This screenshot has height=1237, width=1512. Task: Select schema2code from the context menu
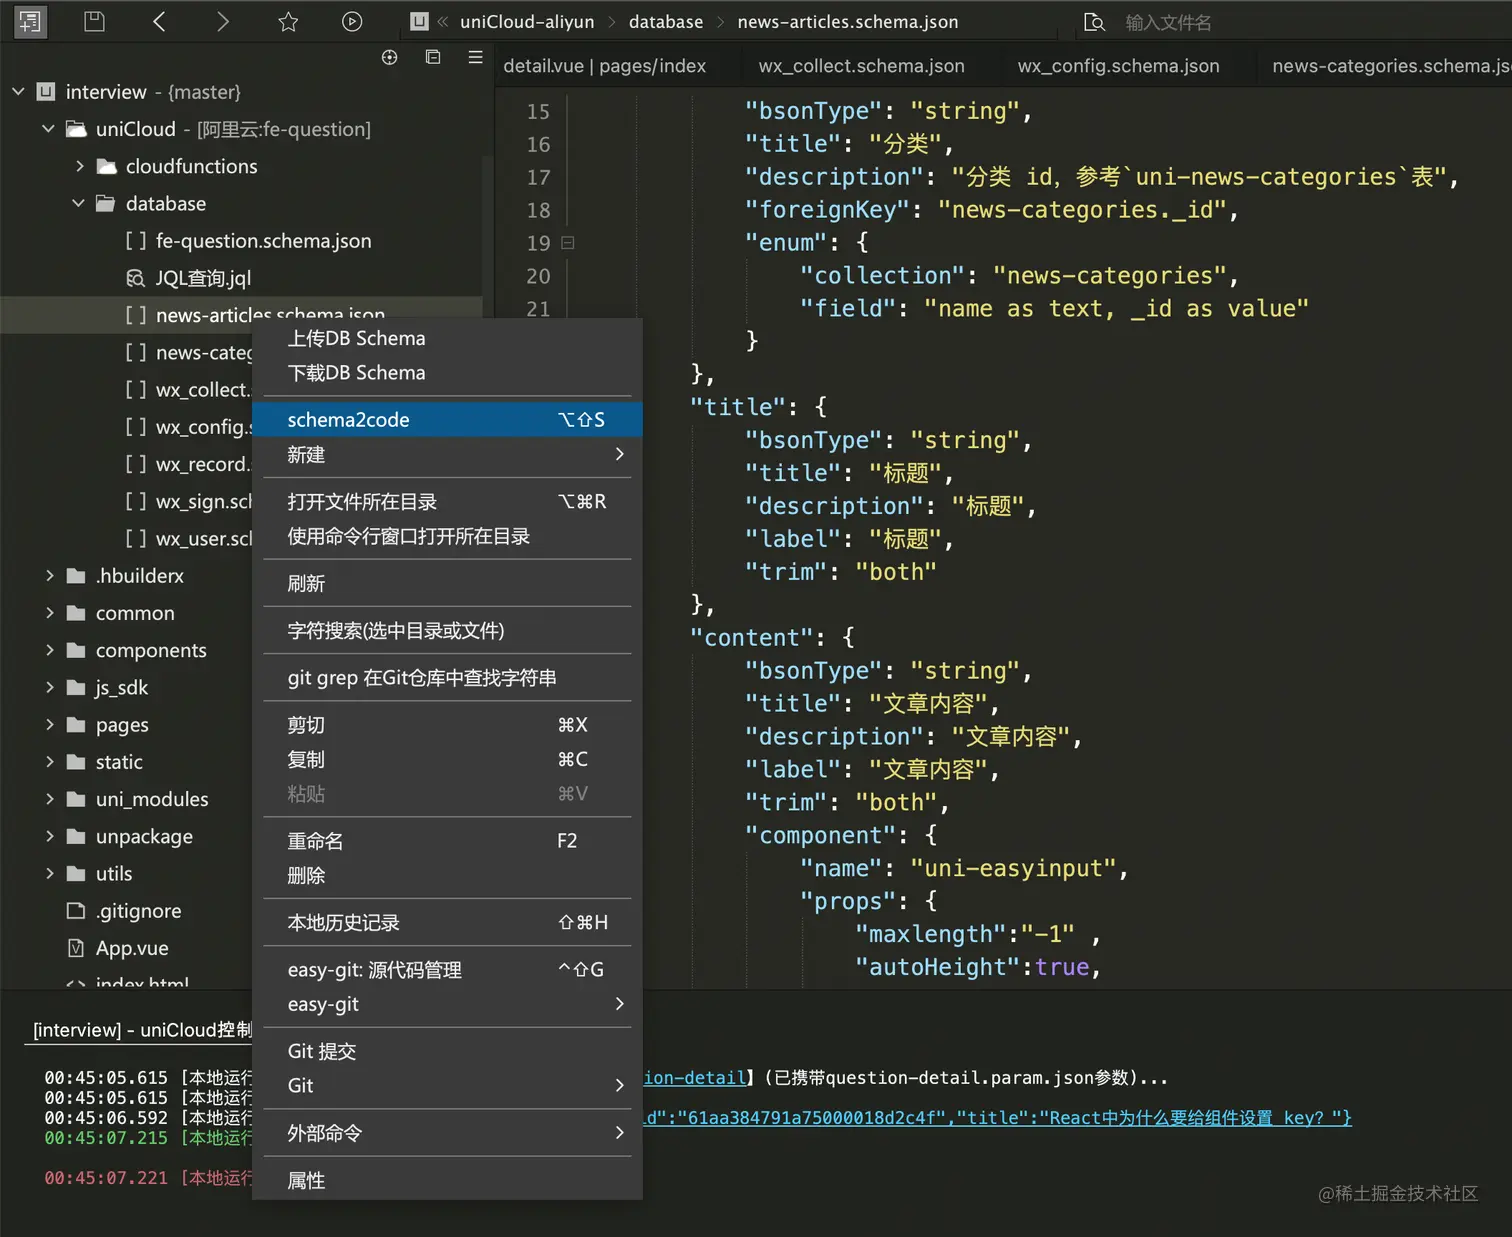(x=348, y=419)
